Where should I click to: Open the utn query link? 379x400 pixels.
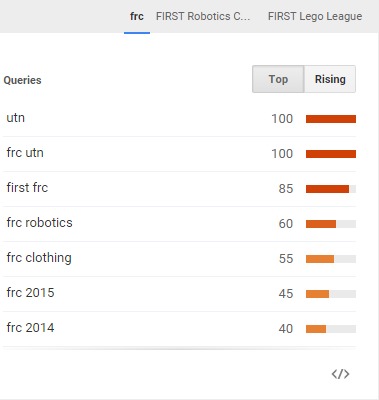point(16,118)
